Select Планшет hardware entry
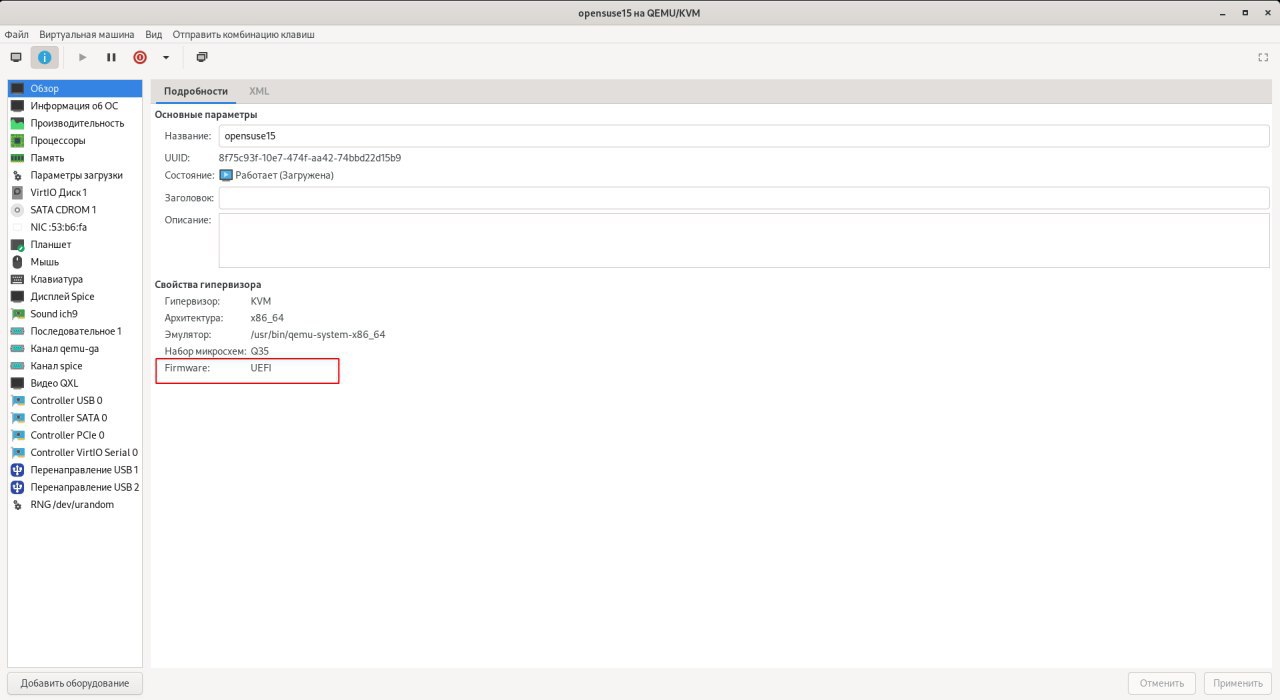 pyautogui.click(x=75, y=244)
